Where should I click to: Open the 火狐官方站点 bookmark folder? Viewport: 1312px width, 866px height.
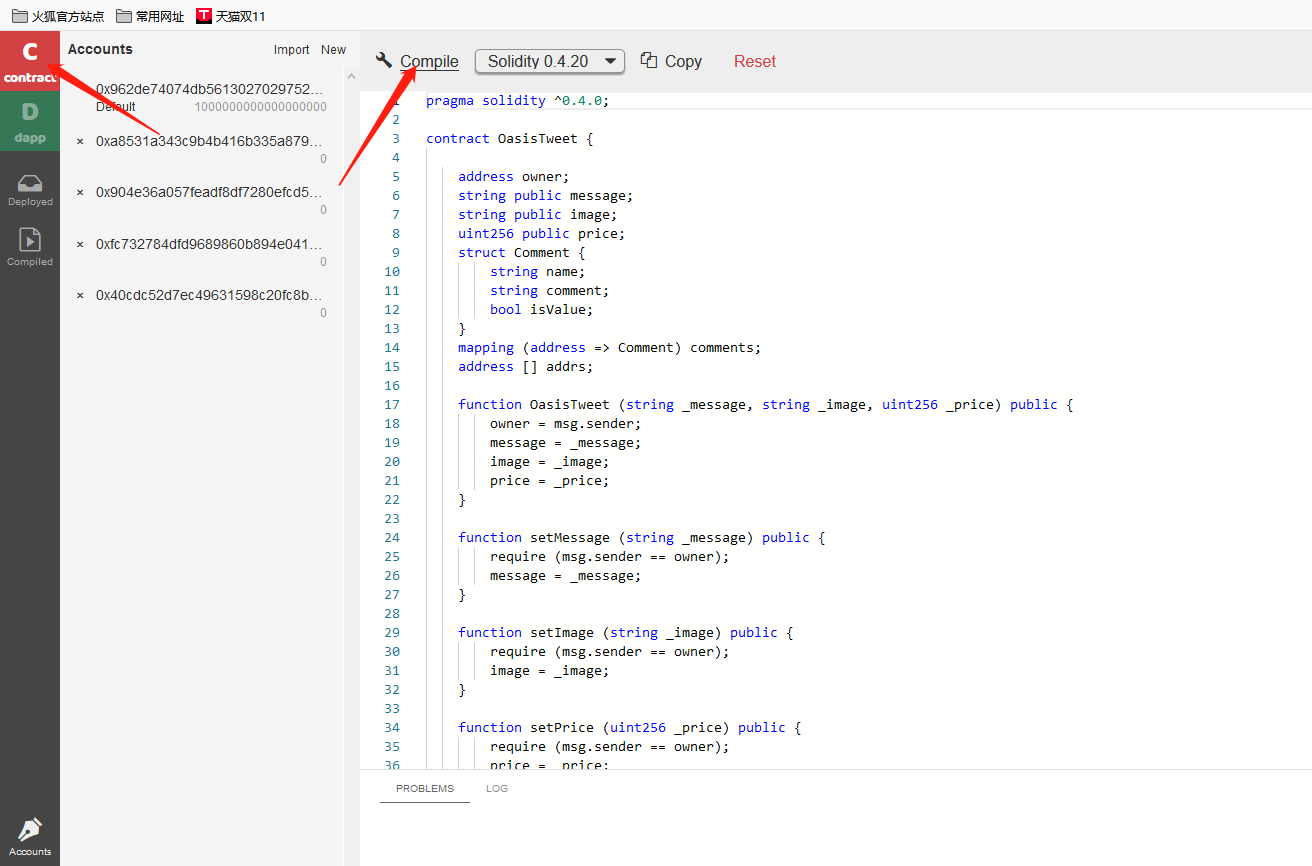(x=58, y=16)
